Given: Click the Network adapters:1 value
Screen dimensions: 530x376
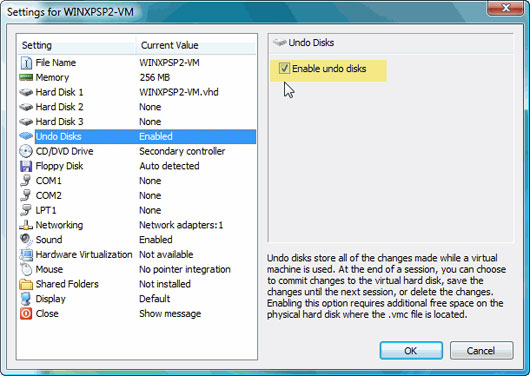Looking at the screenshot, I should point(181,225).
